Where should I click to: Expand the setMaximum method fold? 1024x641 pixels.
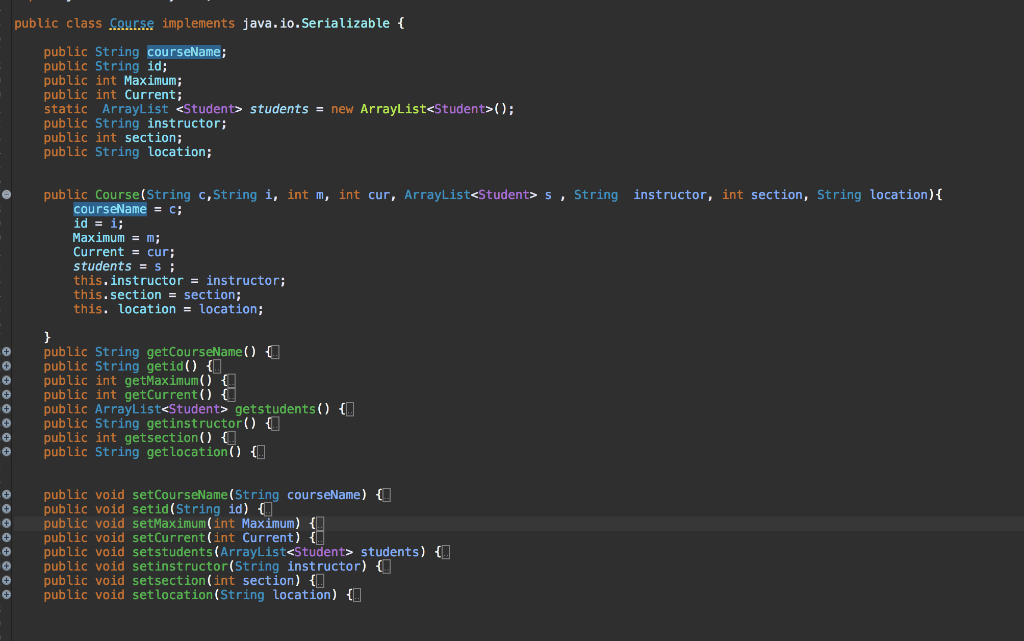(x=6, y=523)
